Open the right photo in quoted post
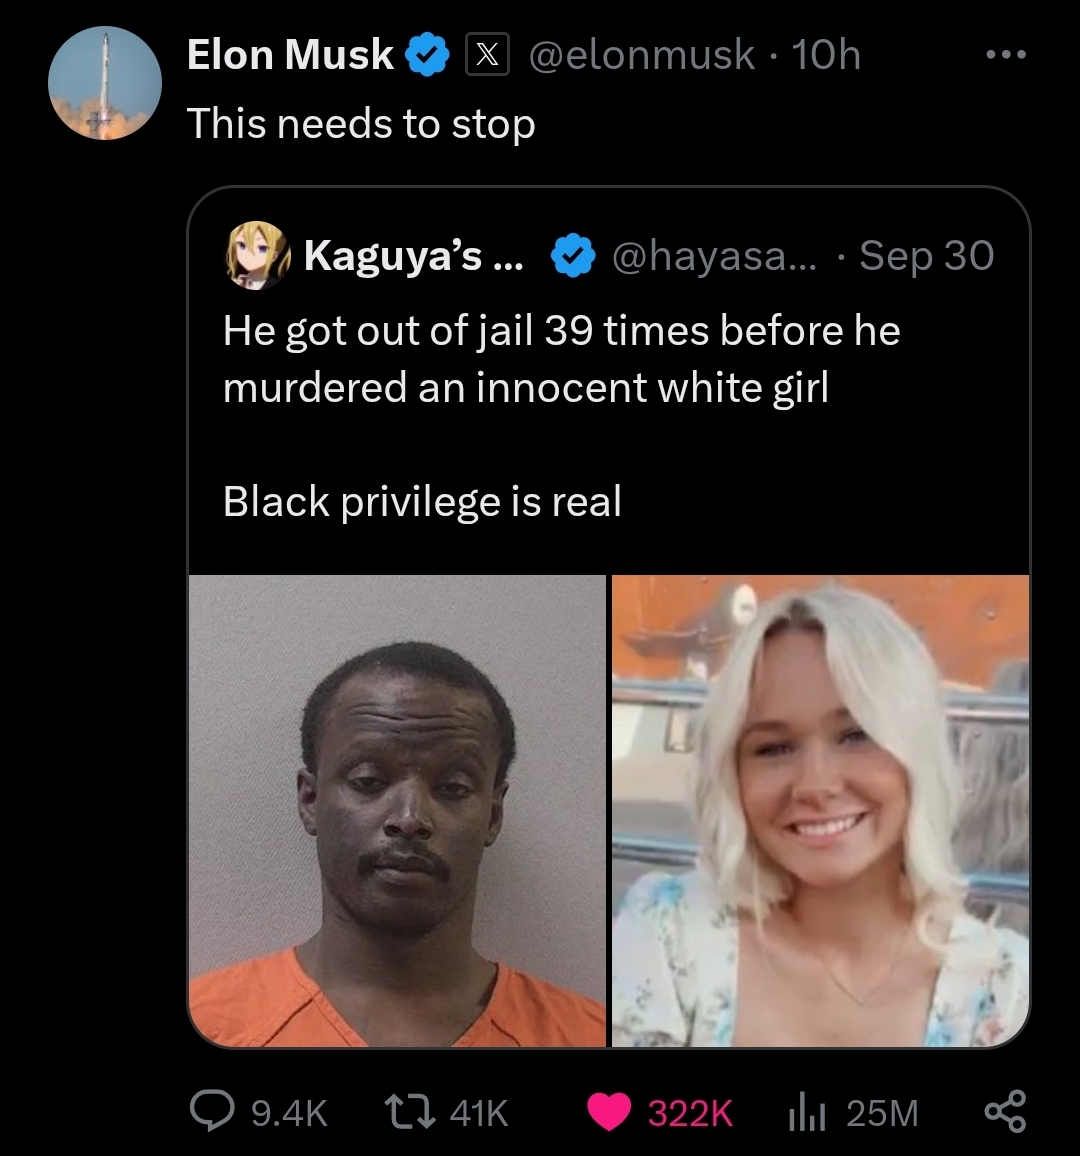The height and width of the screenshot is (1156, 1080). point(820,811)
